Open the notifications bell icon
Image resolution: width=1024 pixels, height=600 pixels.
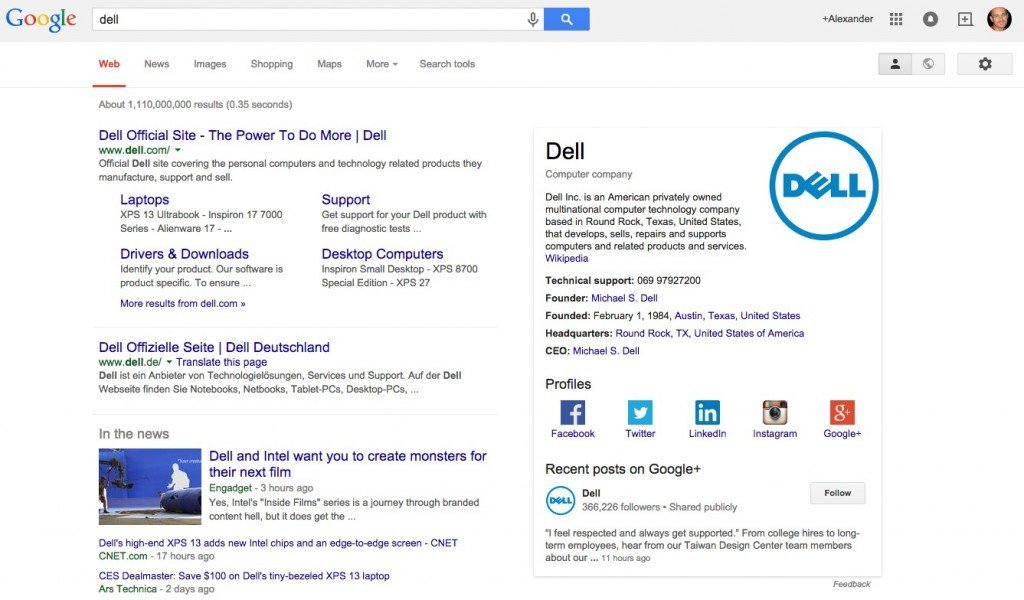coord(931,19)
